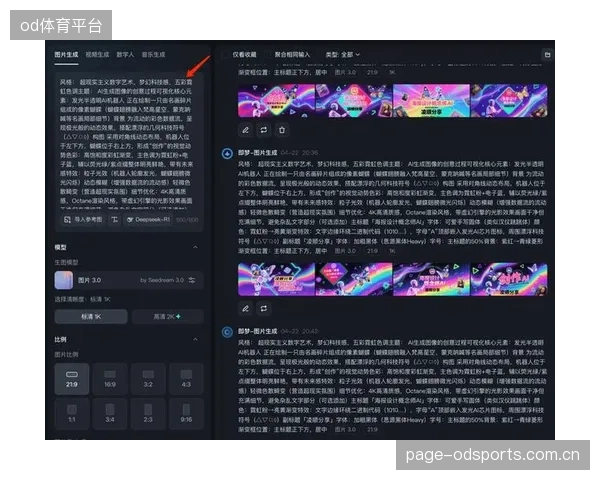Click the avatar icon beside 20:36 post
Viewport: 600px width, 480px height.
227,153
